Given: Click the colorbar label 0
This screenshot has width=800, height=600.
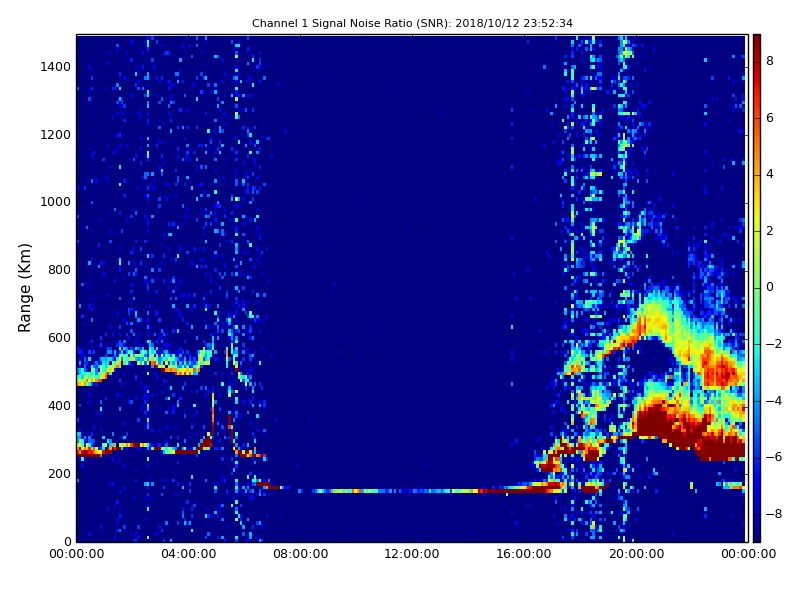Looking at the screenshot, I should 770,287.
